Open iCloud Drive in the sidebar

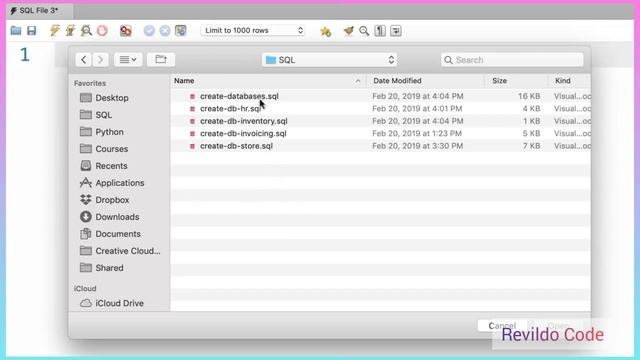point(112,303)
